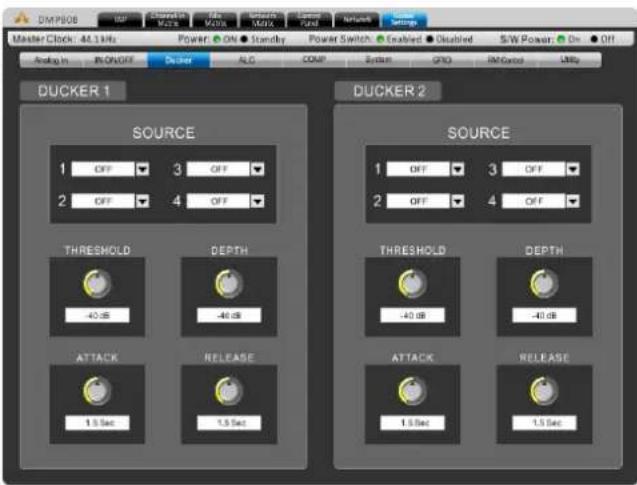The width and height of the screenshot is (637, 485).
Task: Open the DSP top tab
Action: point(120,19)
